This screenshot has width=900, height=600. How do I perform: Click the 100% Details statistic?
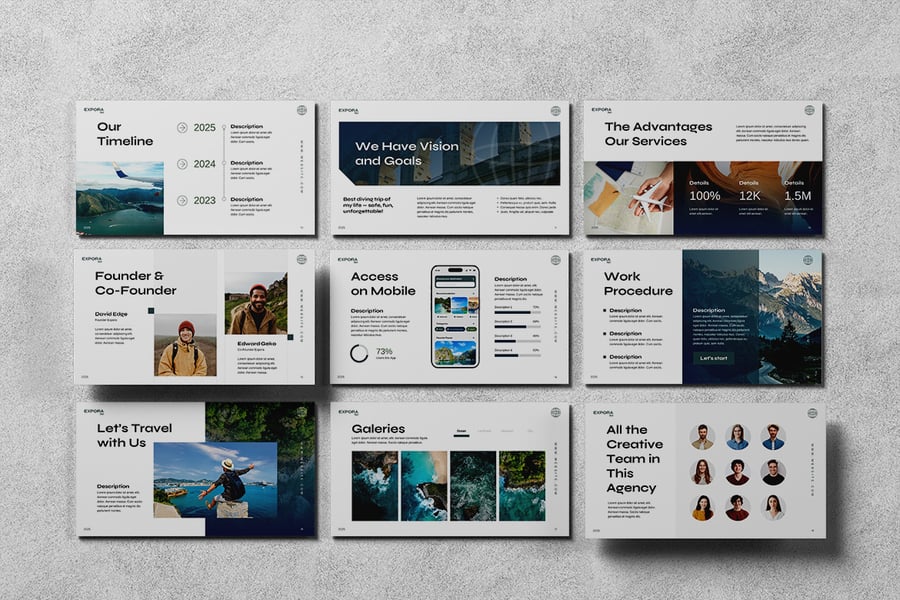[x=704, y=196]
